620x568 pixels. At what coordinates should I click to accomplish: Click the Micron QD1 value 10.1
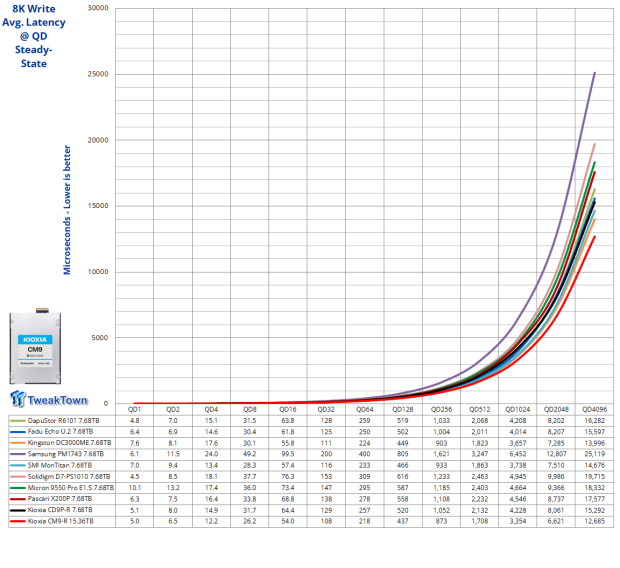coord(134,488)
